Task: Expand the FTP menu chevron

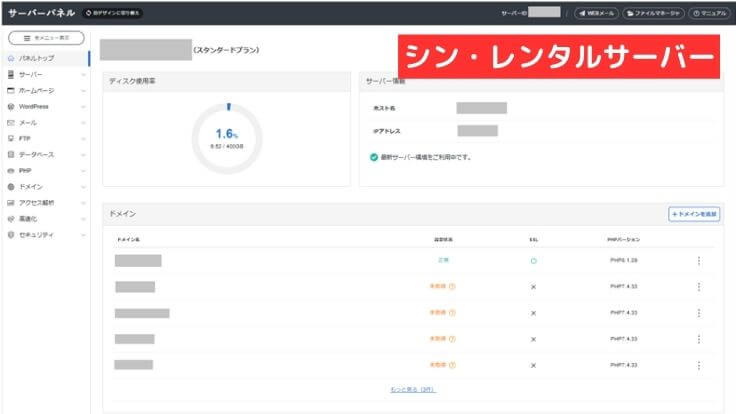Action: [83, 138]
